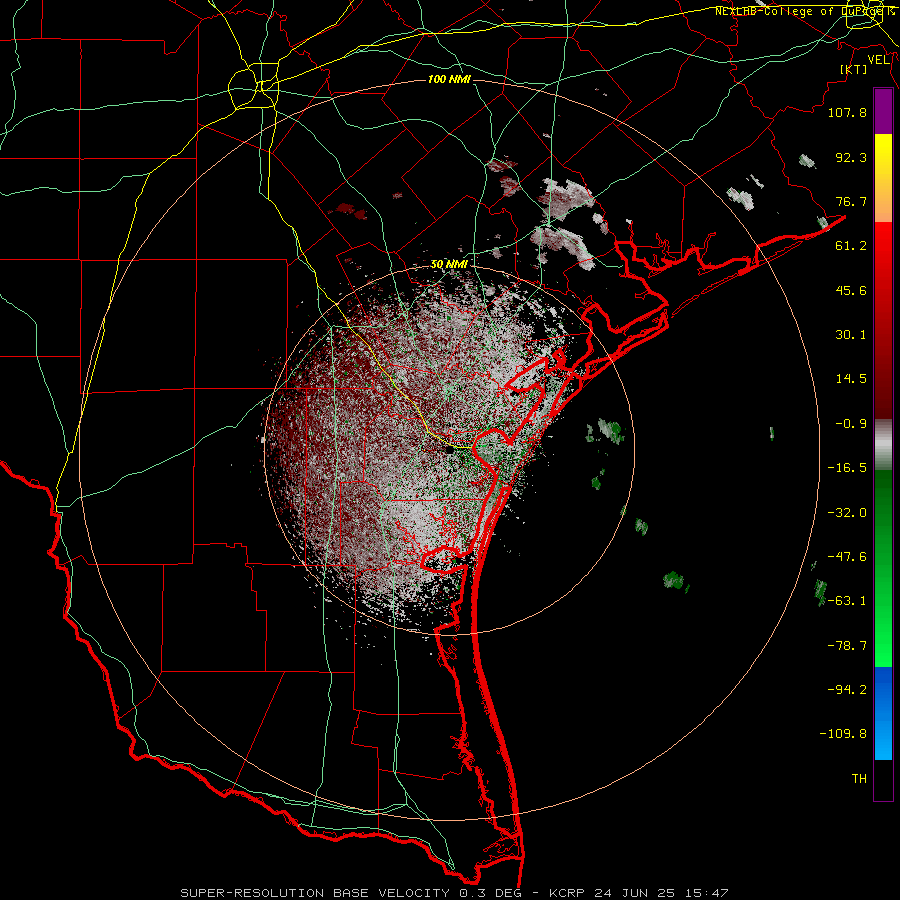Click the NEXLAB-College of DuPage text
This screenshot has width=900, height=900.
[x=799, y=11]
